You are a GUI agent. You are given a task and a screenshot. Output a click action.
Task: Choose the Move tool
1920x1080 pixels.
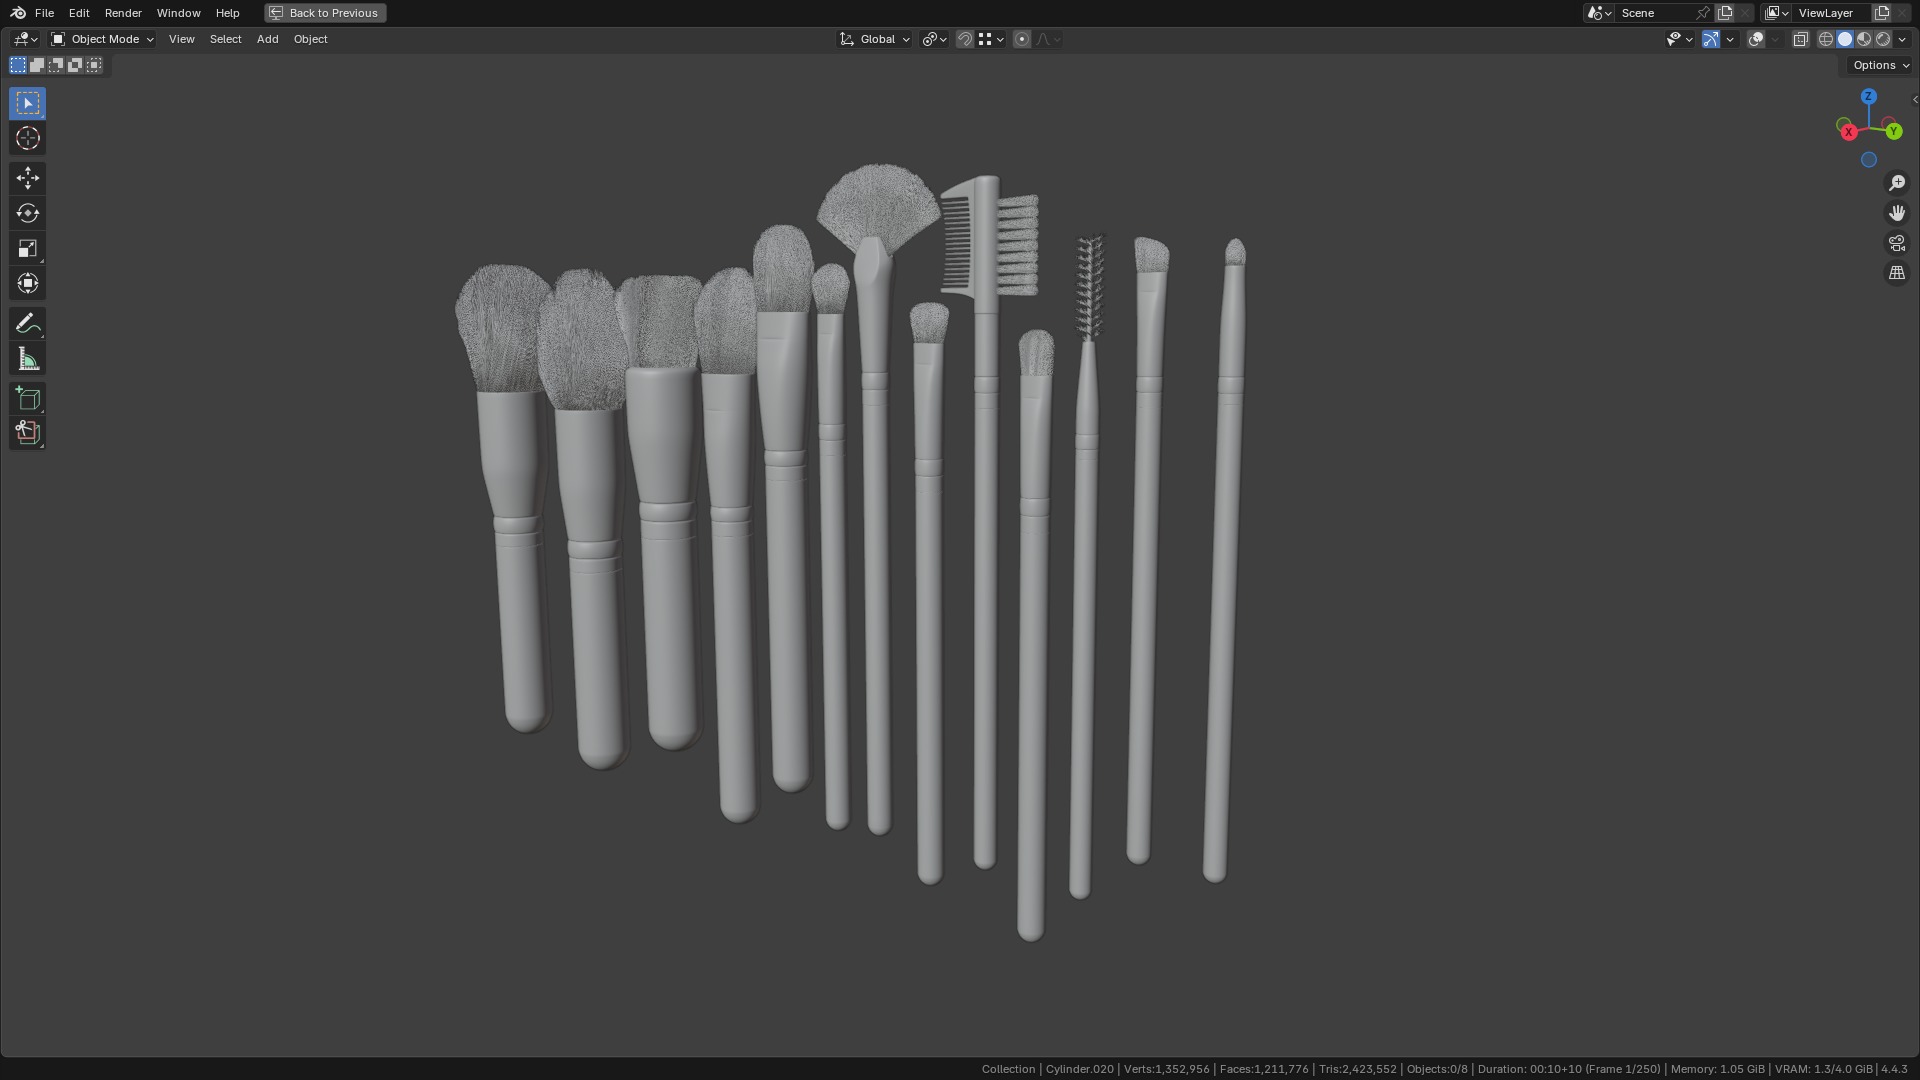click(x=27, y=178)
